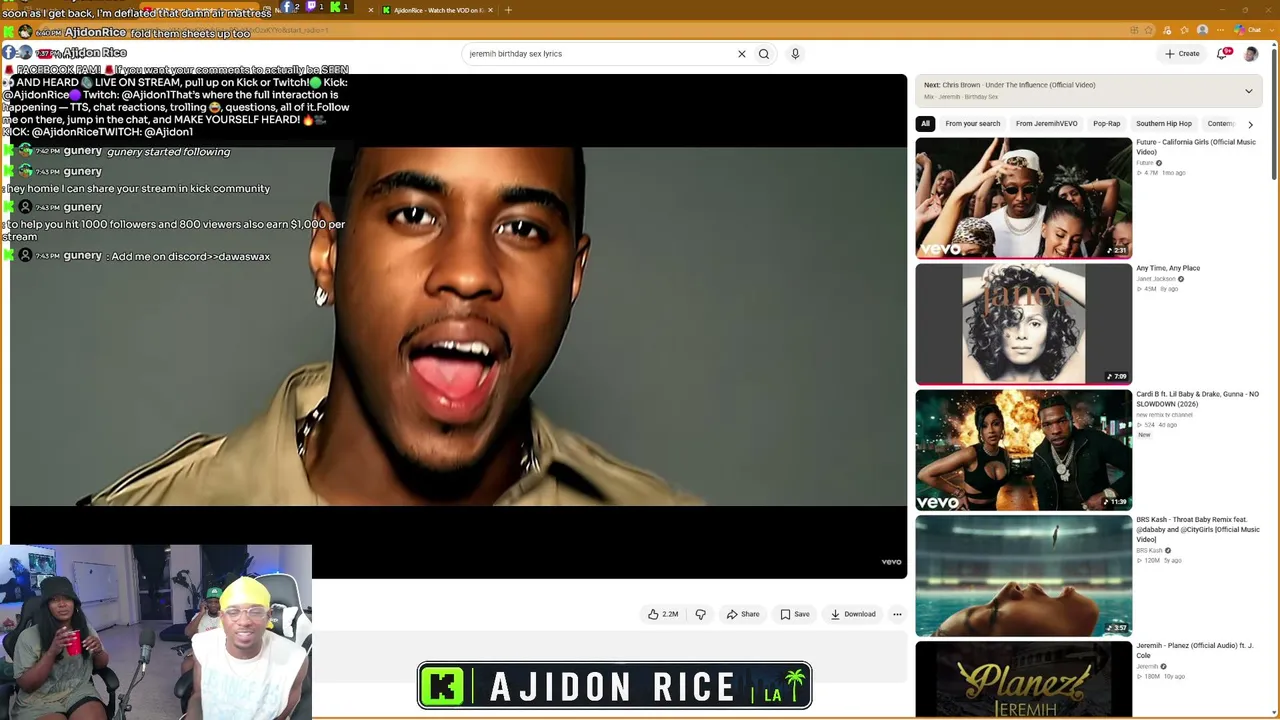Click the Create button

1182,54
